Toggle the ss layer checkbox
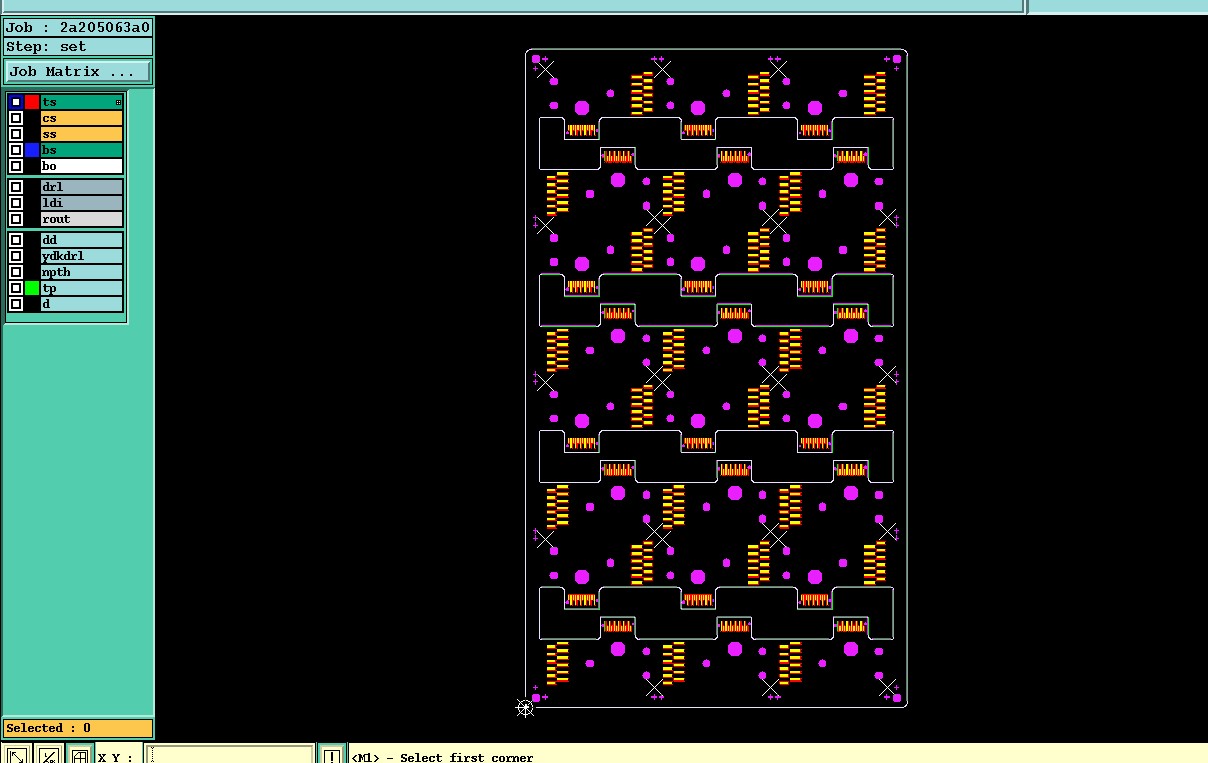Viewport: 1208px width, 763px height. pyautogui.click(x=16, y=134)
